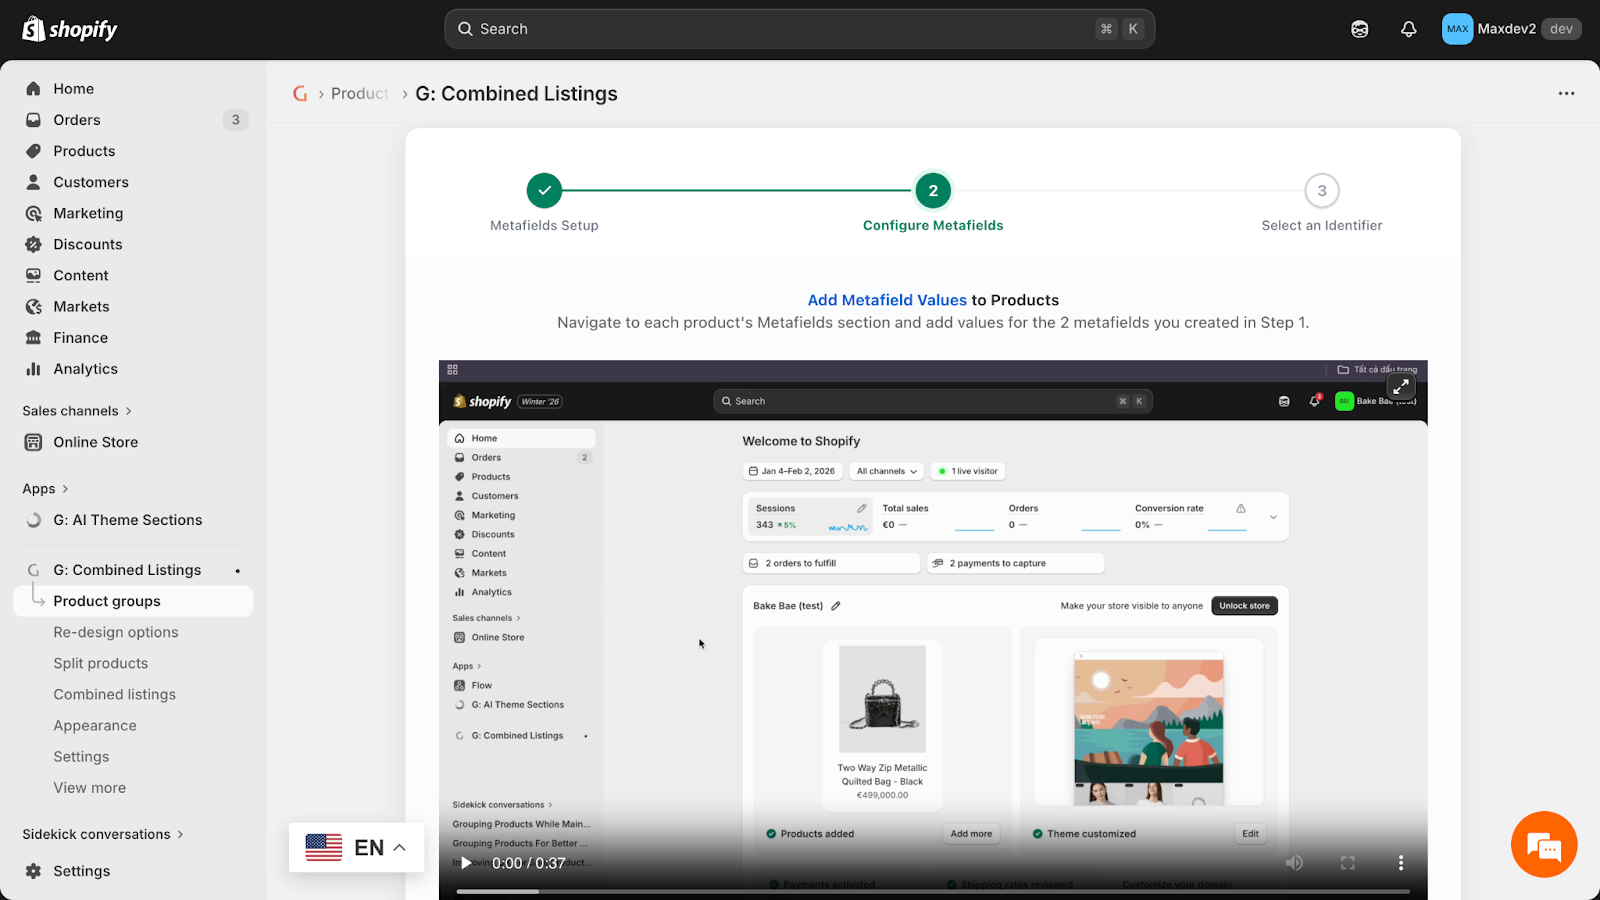Open the Maxdev2 account menu
The image size is (1600, 900).
[x=1512, y=29]
